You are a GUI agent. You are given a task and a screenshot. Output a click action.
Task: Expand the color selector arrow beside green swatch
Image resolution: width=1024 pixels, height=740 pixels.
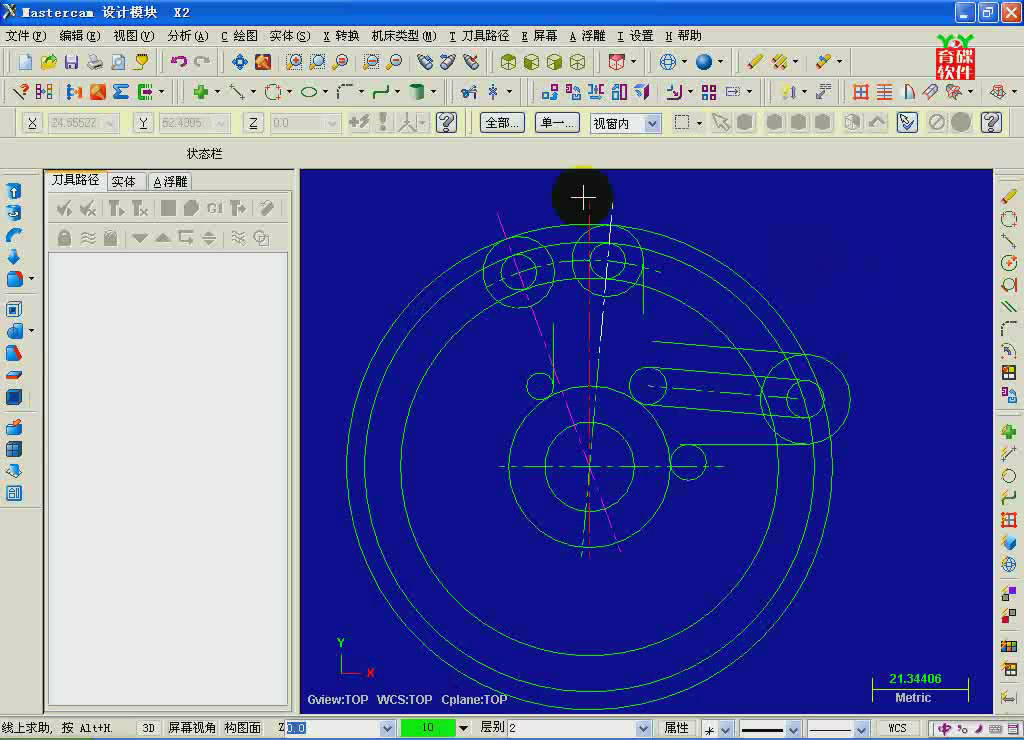pyautogui.click(x=463, y=728)
